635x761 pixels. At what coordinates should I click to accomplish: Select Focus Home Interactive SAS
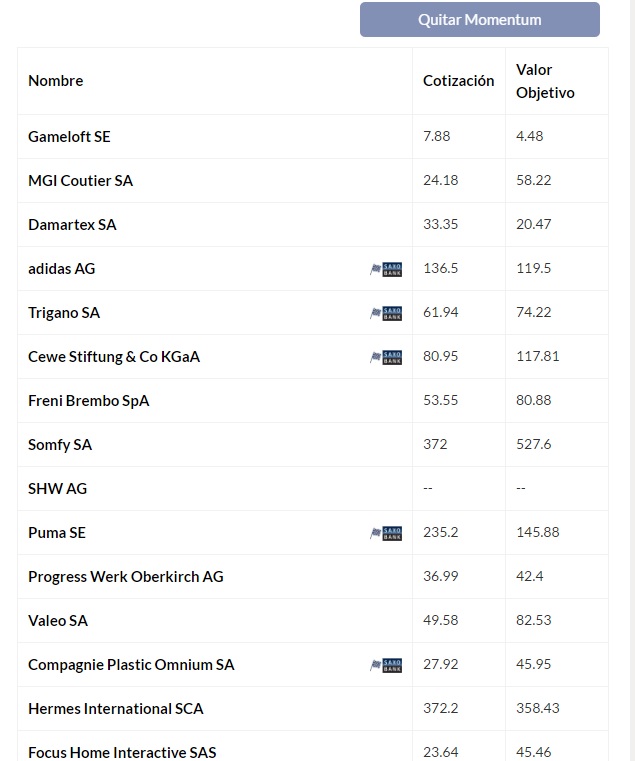(x=122, y=752)
